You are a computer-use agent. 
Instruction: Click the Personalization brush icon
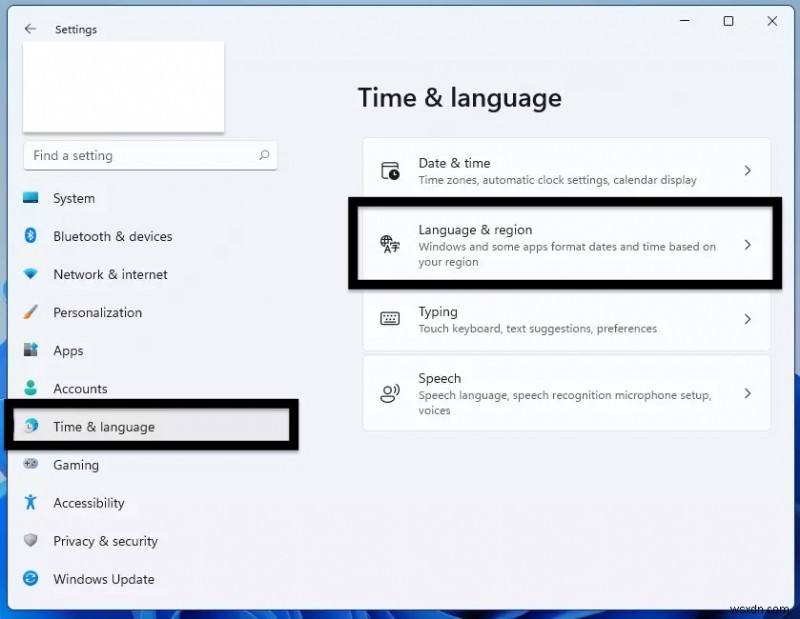click(x=32, y=313)
